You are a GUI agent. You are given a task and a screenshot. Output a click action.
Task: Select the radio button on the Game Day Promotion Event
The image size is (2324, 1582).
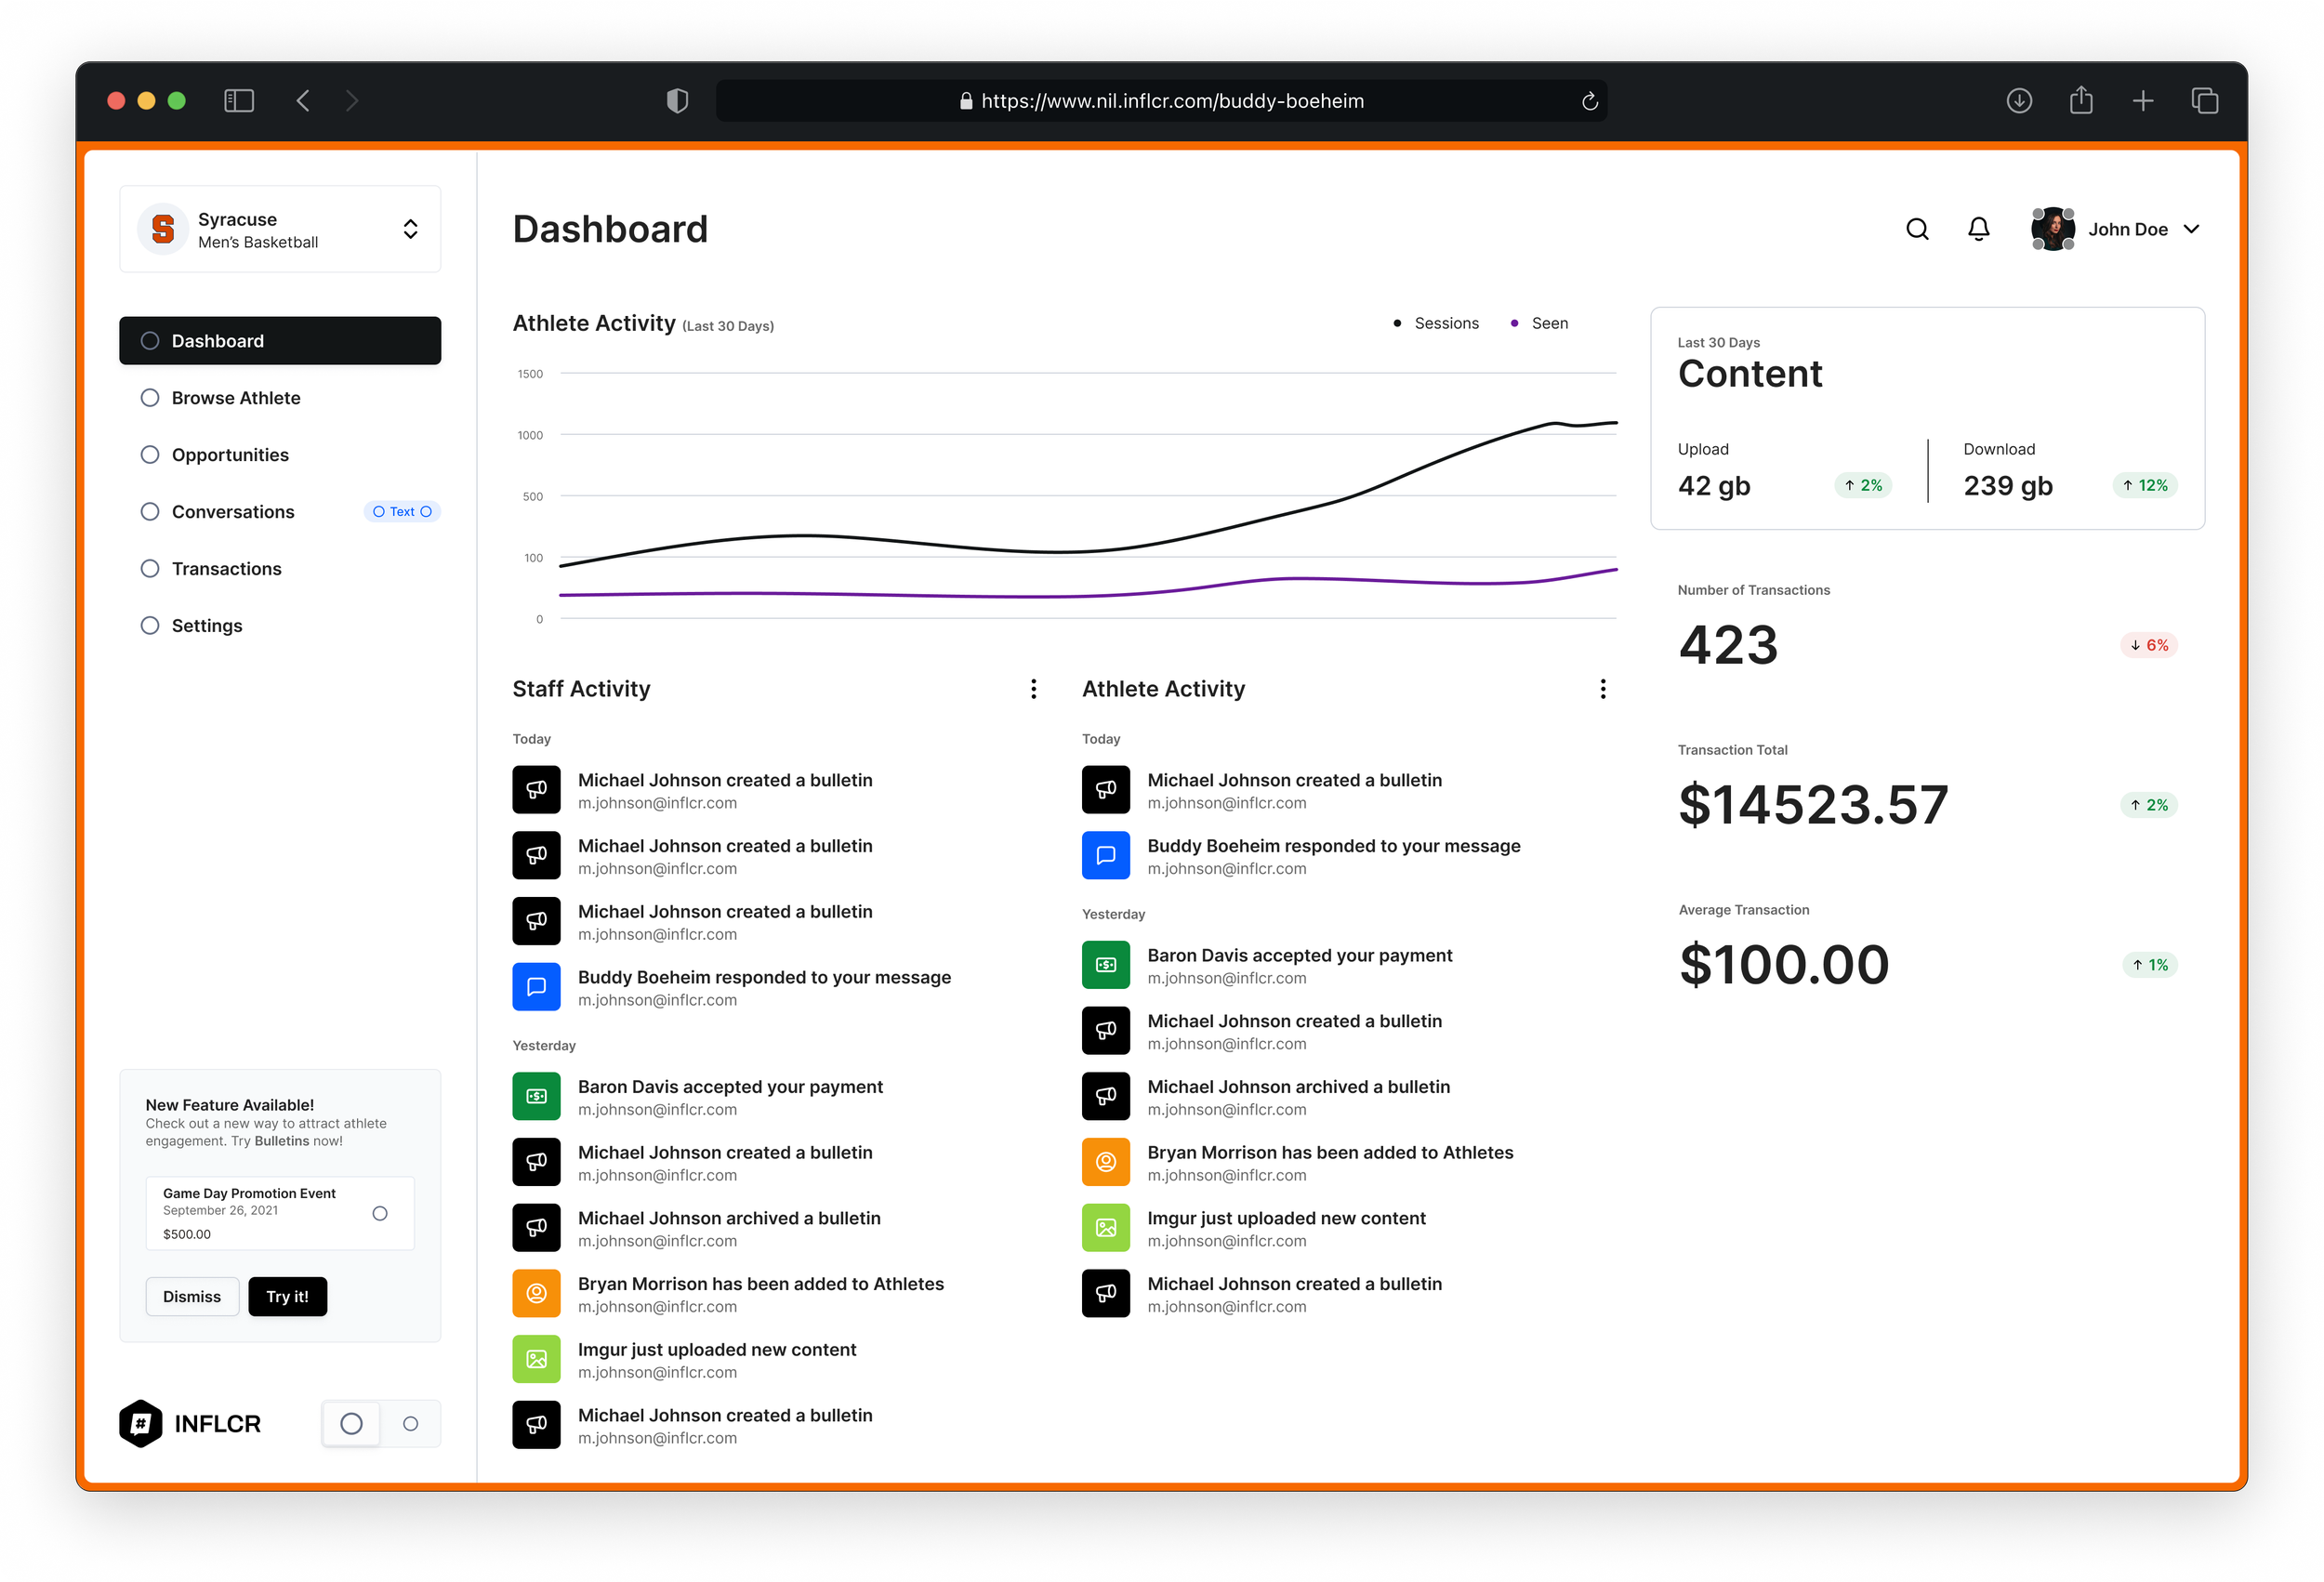click(380, 1213)
